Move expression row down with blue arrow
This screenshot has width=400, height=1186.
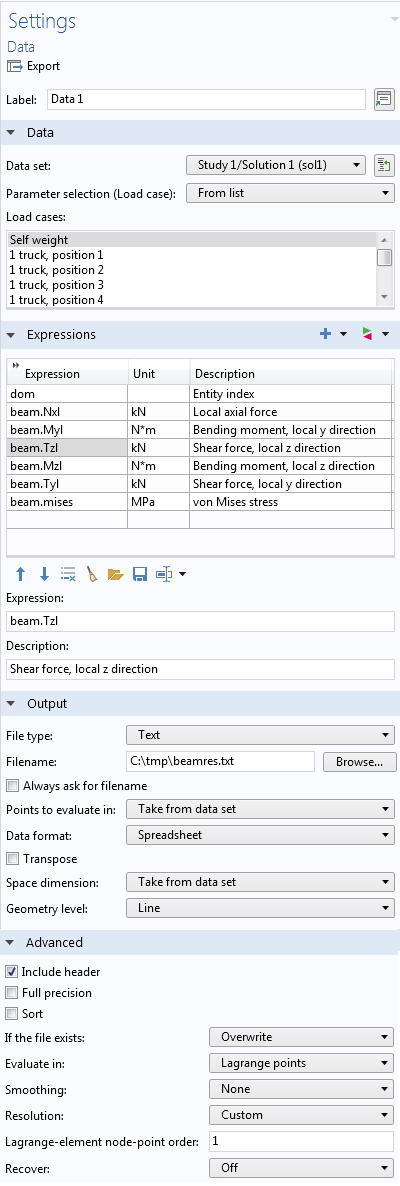click(x=44, y=575)
